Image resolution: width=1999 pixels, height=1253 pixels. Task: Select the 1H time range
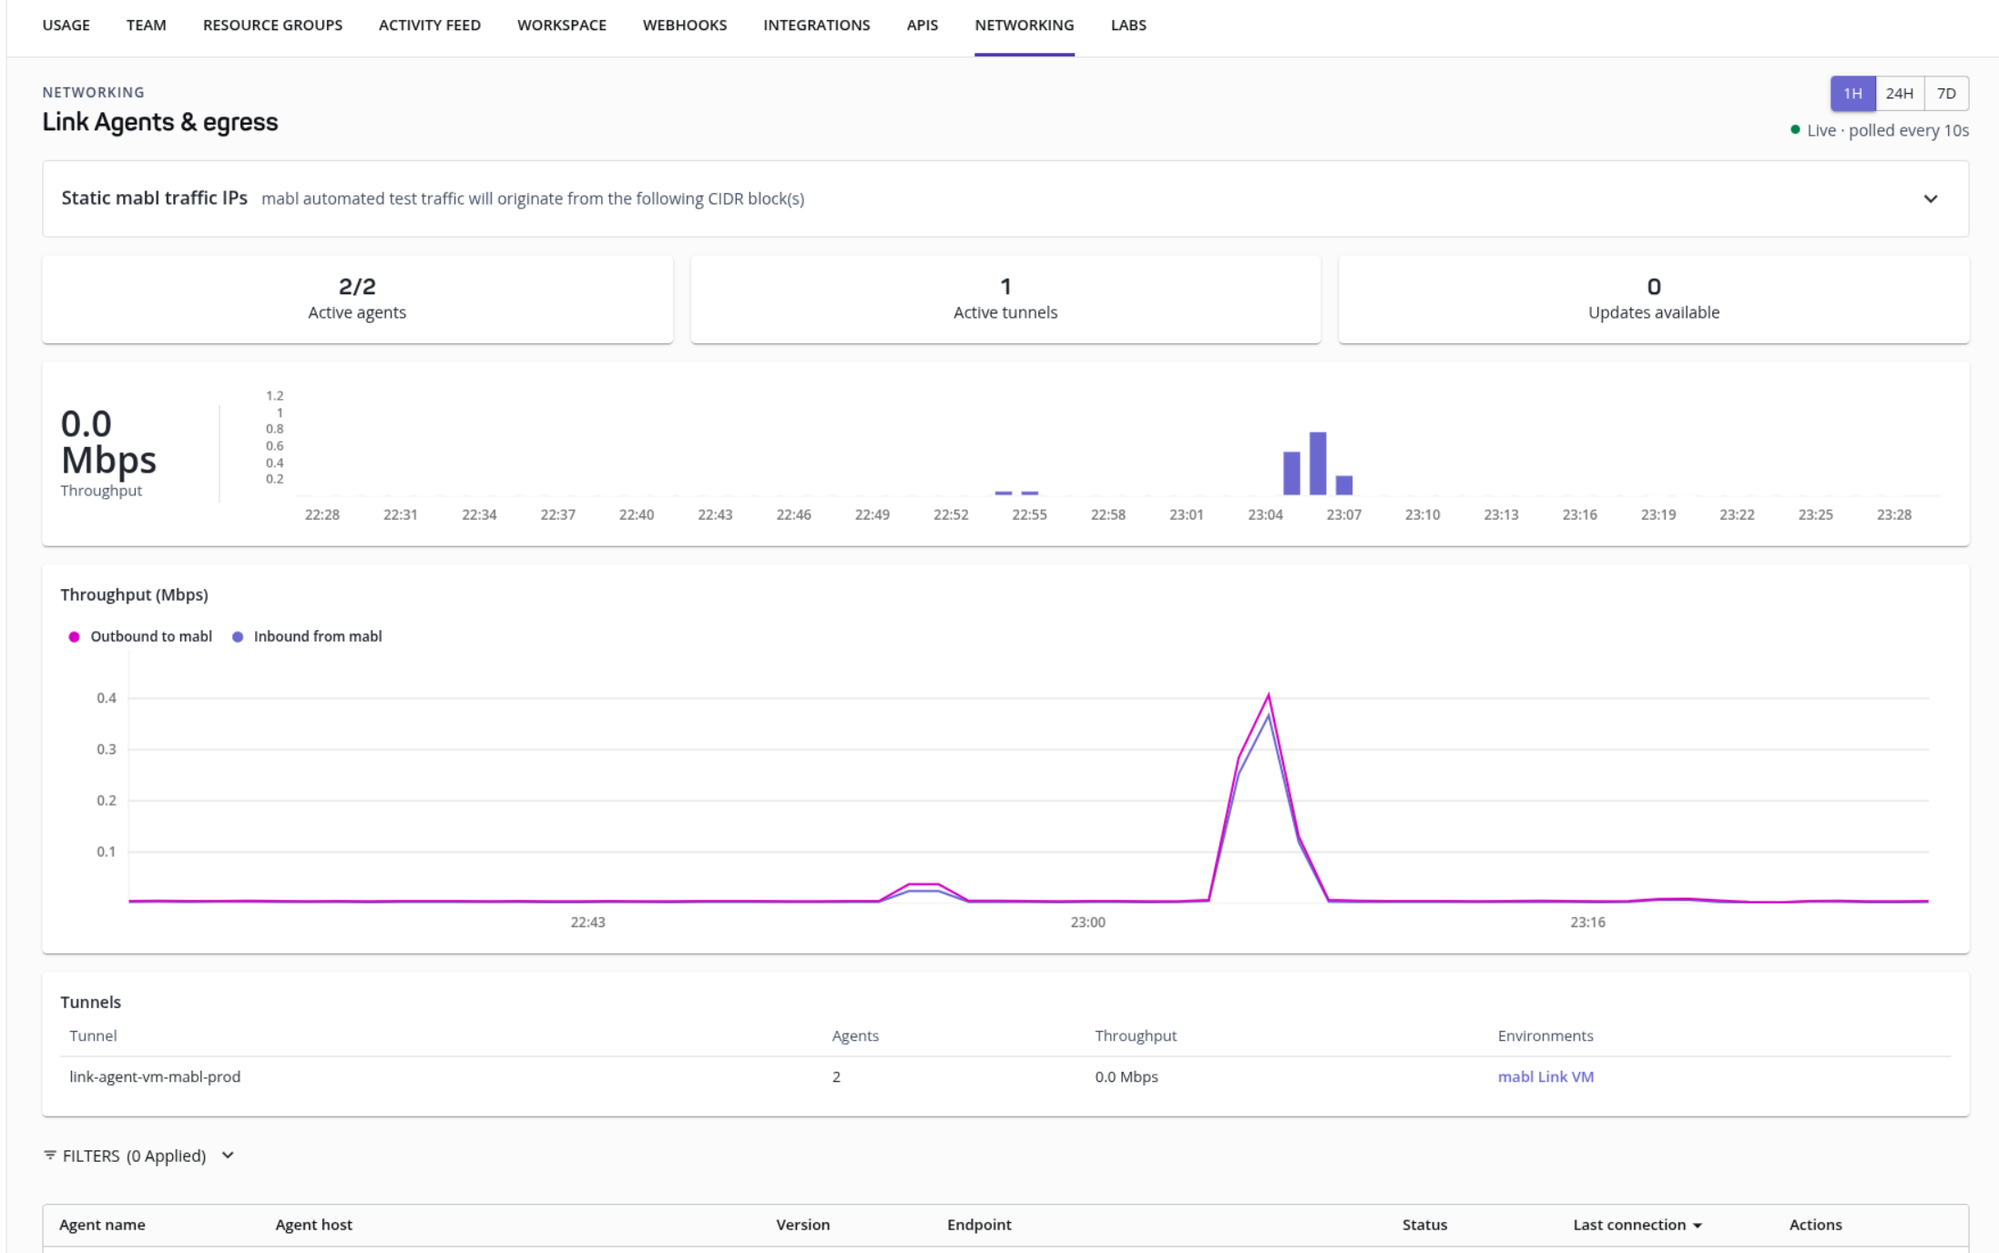point(1853,93)
